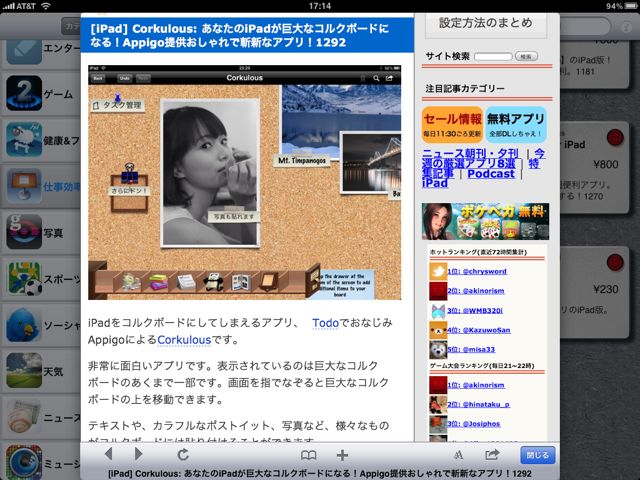Screen dimensions: 640x480
Task: Click the WiFi status icon
Action: (46, 6)
